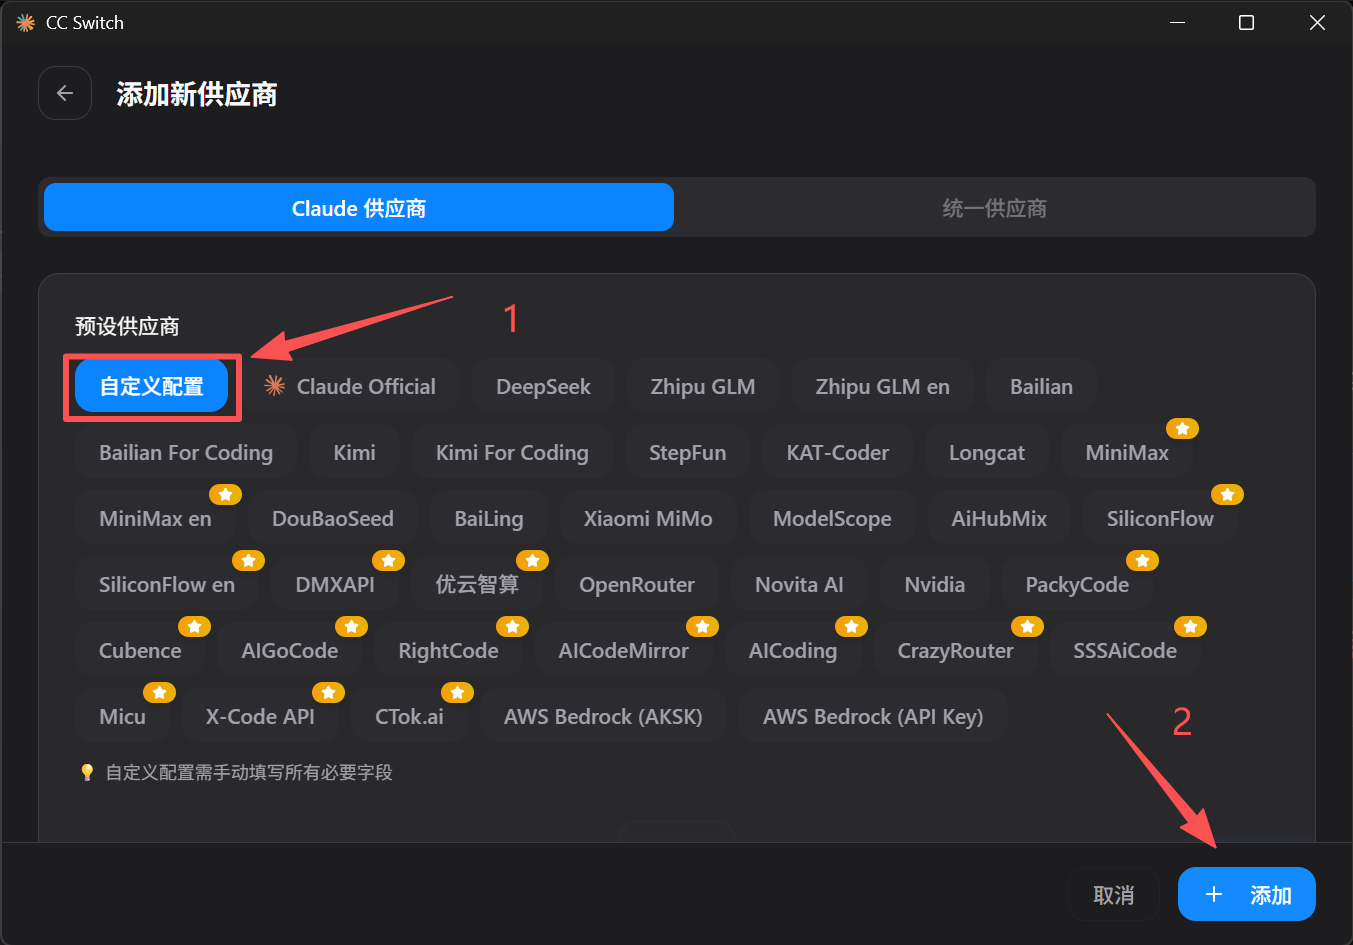1353x945 pixels.
Task: Click the star badge on MiniMax preset
Action: pyautogui.click(x=1182, y=429)
